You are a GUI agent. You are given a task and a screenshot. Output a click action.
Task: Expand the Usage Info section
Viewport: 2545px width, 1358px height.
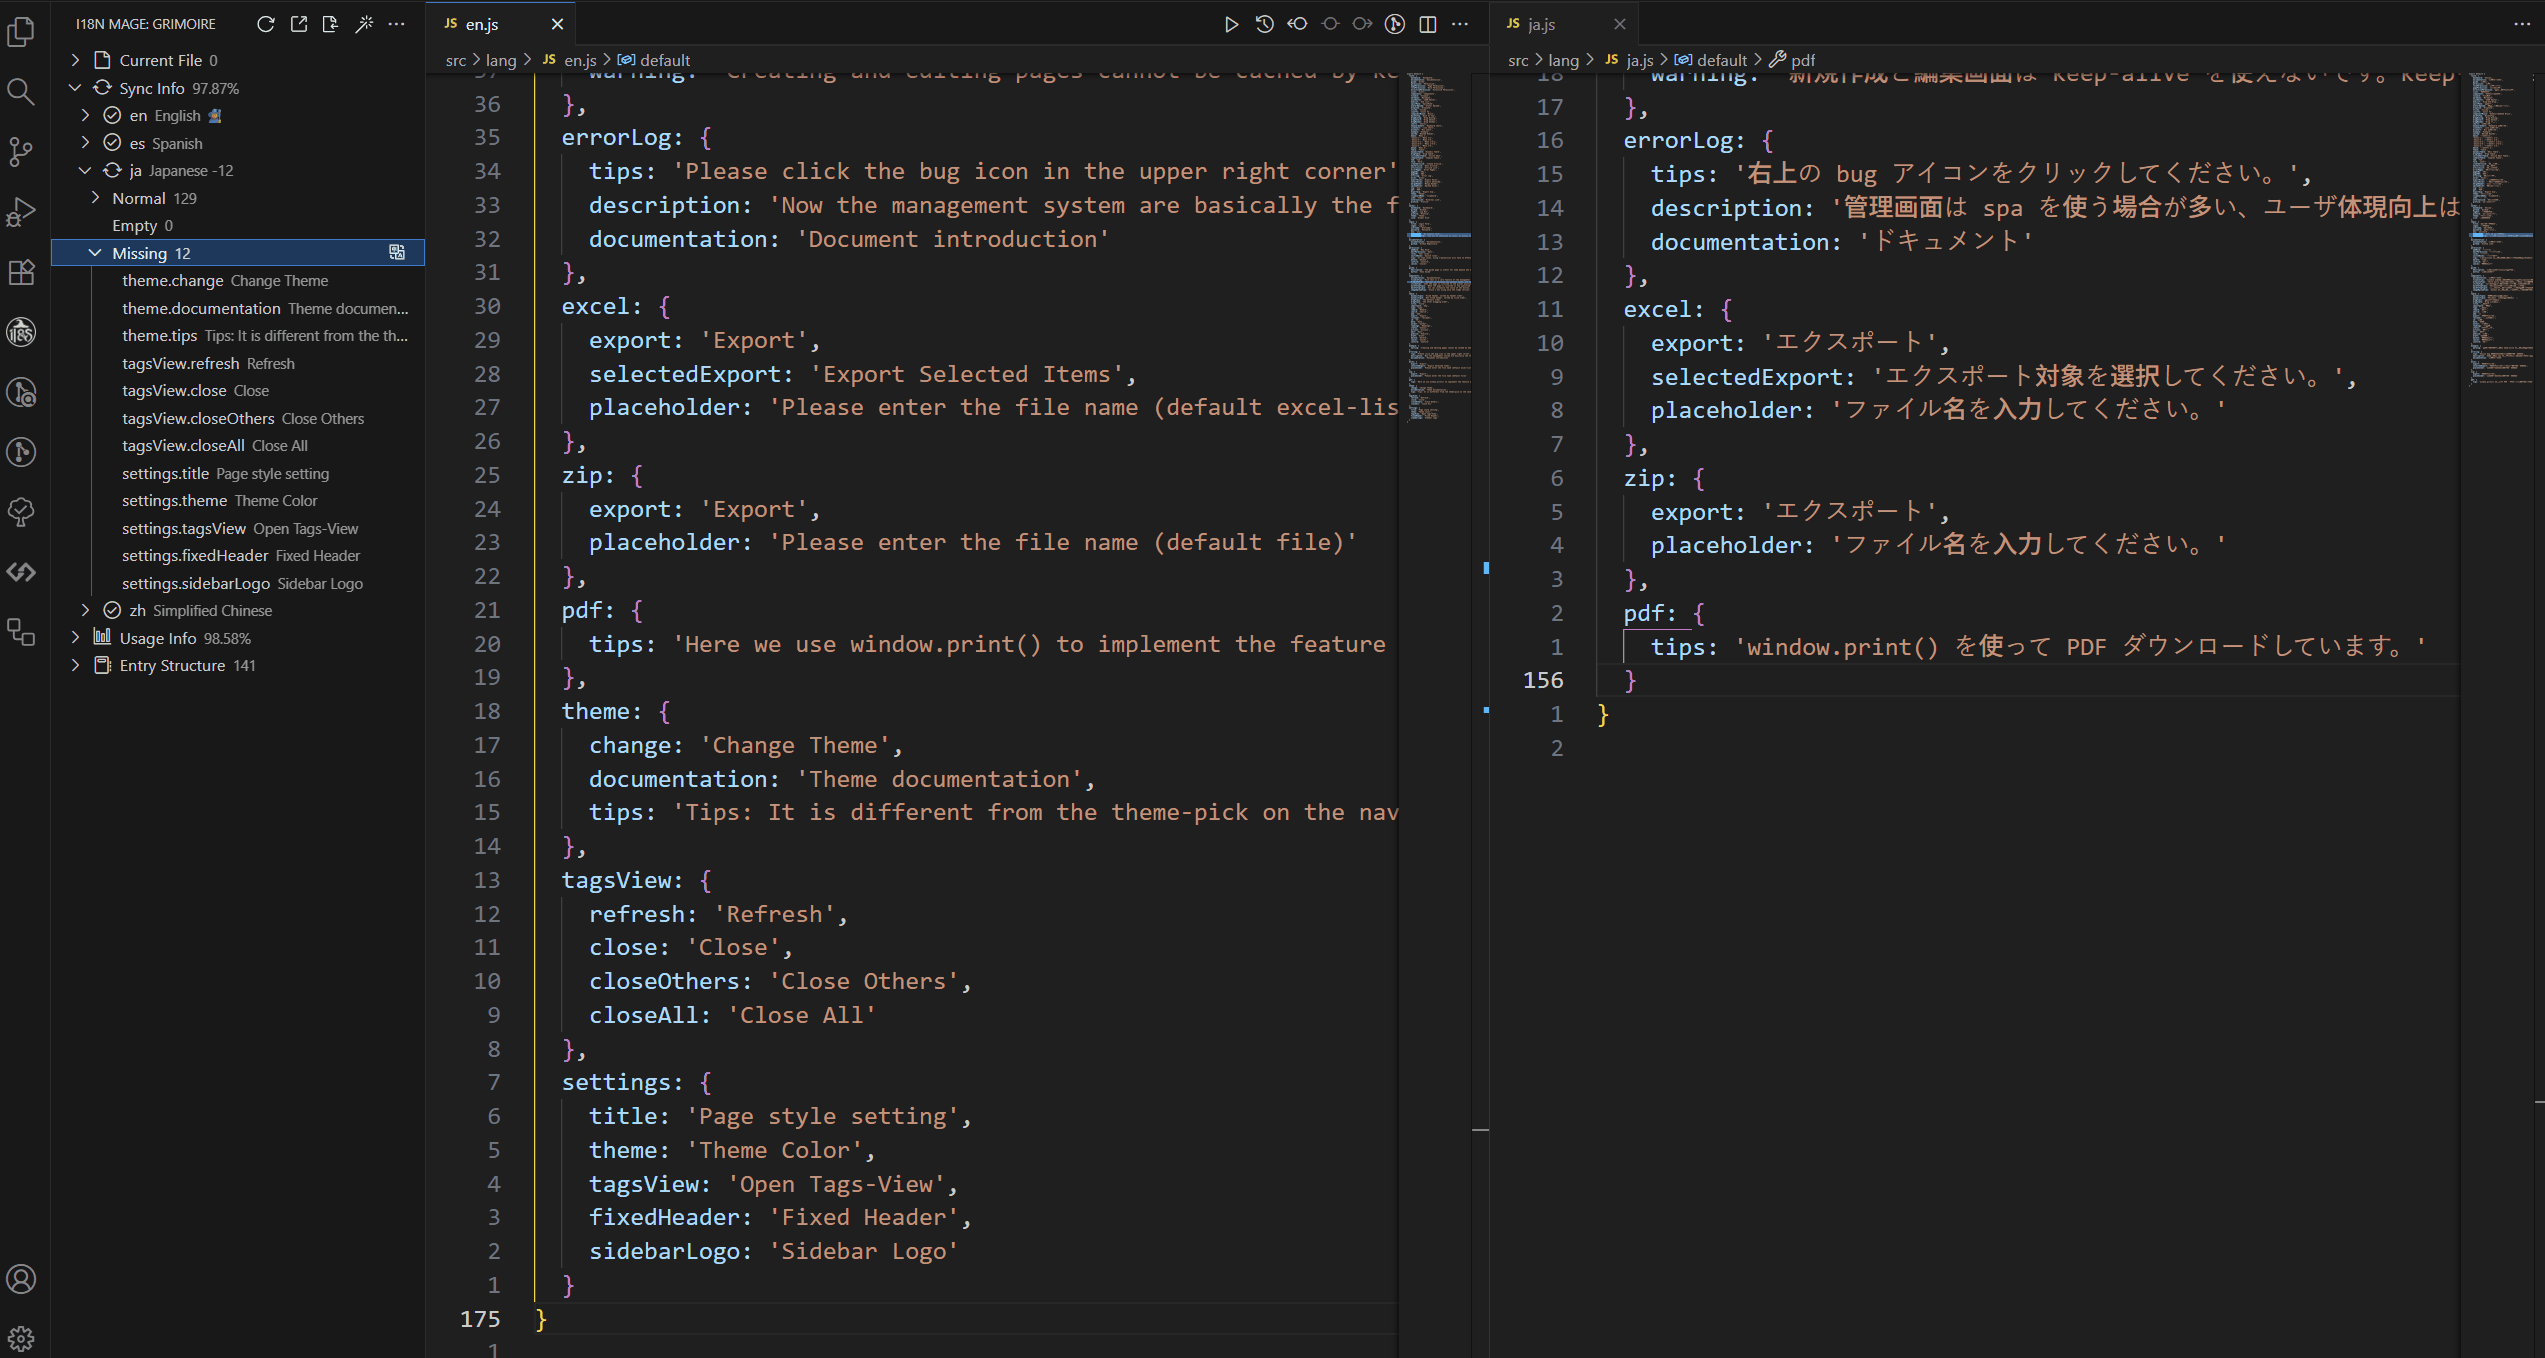(x=76, y=638)
